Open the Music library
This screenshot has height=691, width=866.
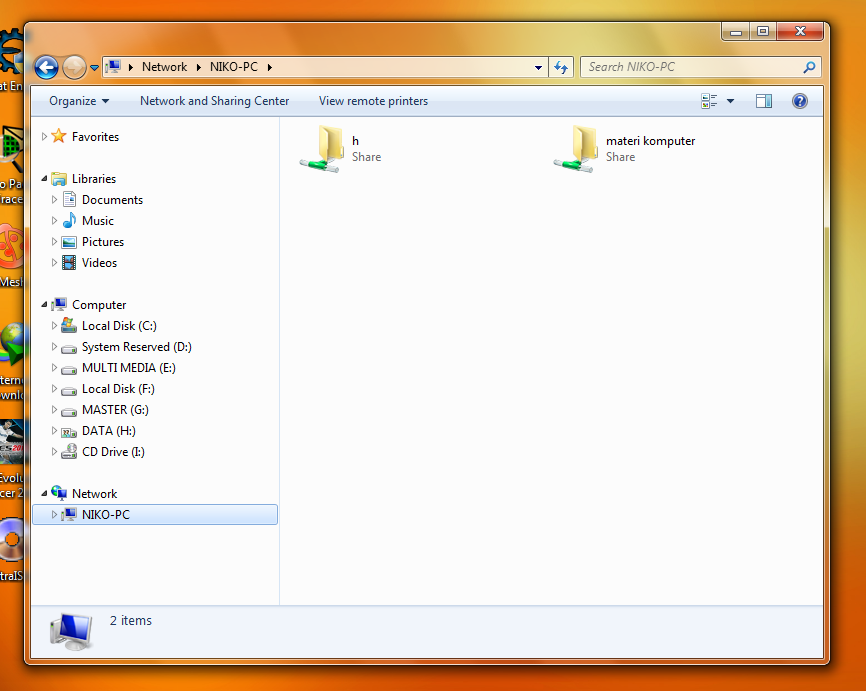98,221
